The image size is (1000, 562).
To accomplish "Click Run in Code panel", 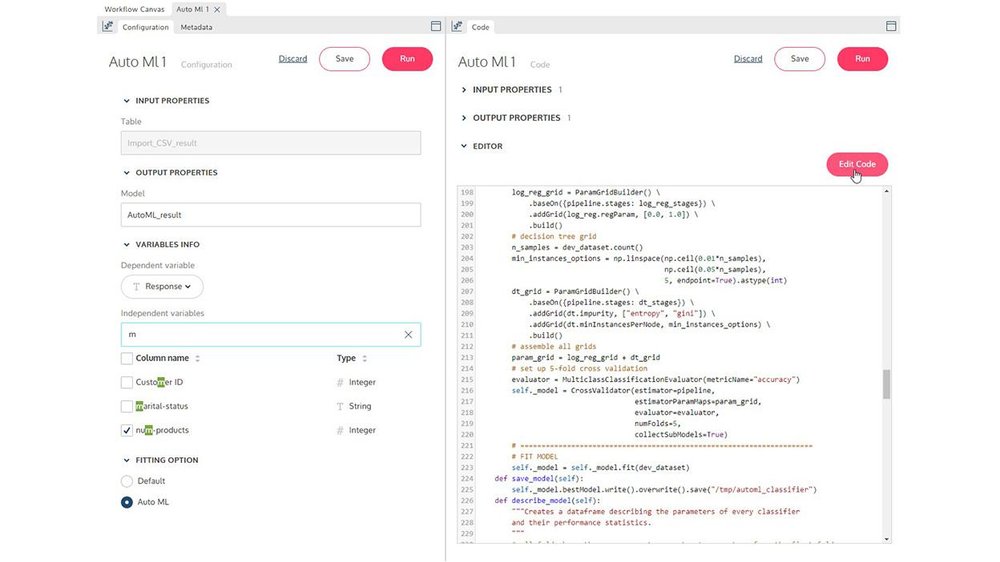I will (862, 59).
